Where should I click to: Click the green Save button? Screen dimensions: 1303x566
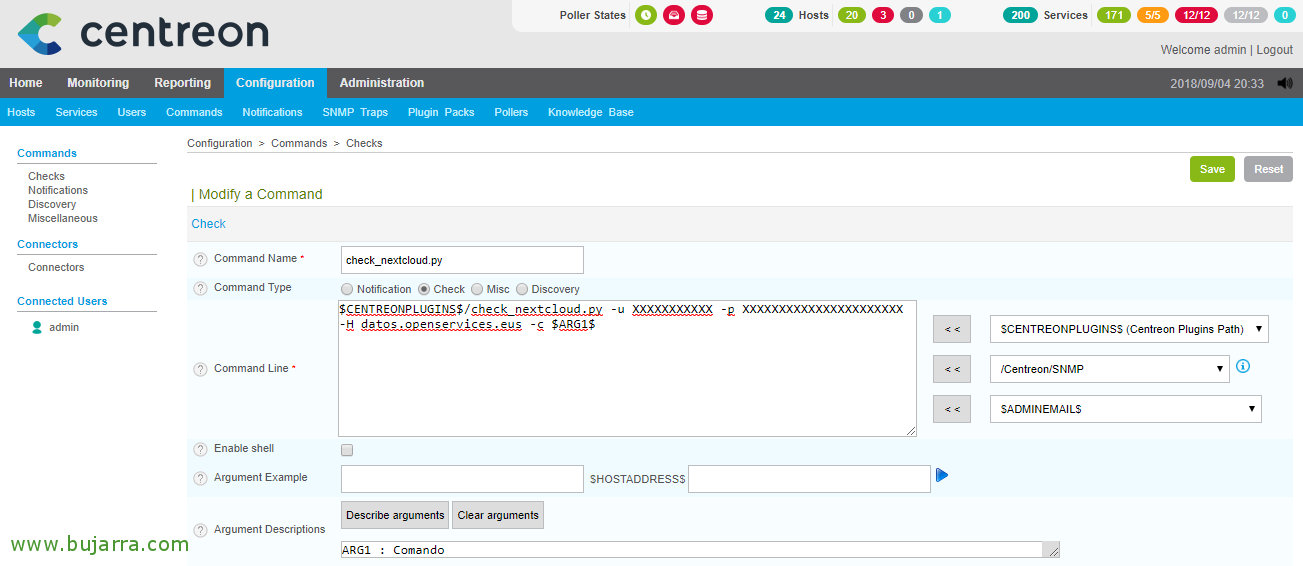(x=1212, y=169)
